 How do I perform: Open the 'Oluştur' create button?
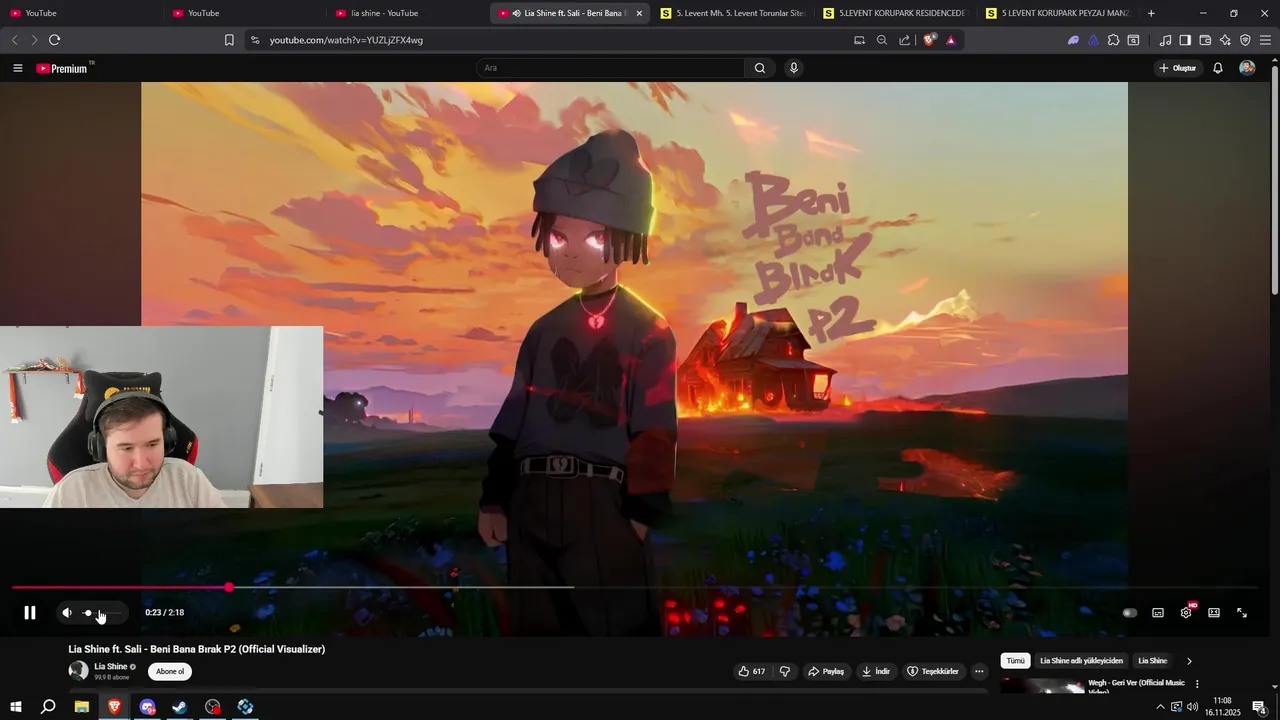(1178, 68)
